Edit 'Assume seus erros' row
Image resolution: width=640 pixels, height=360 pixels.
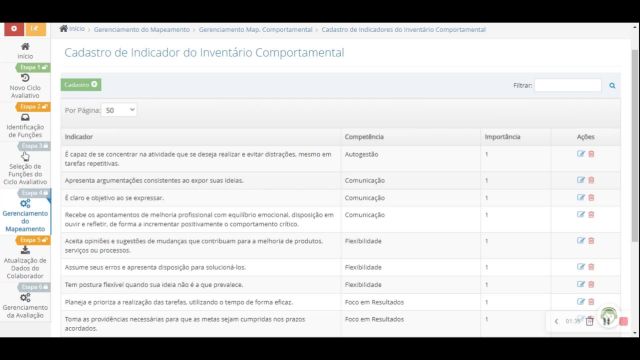point(581,267)
